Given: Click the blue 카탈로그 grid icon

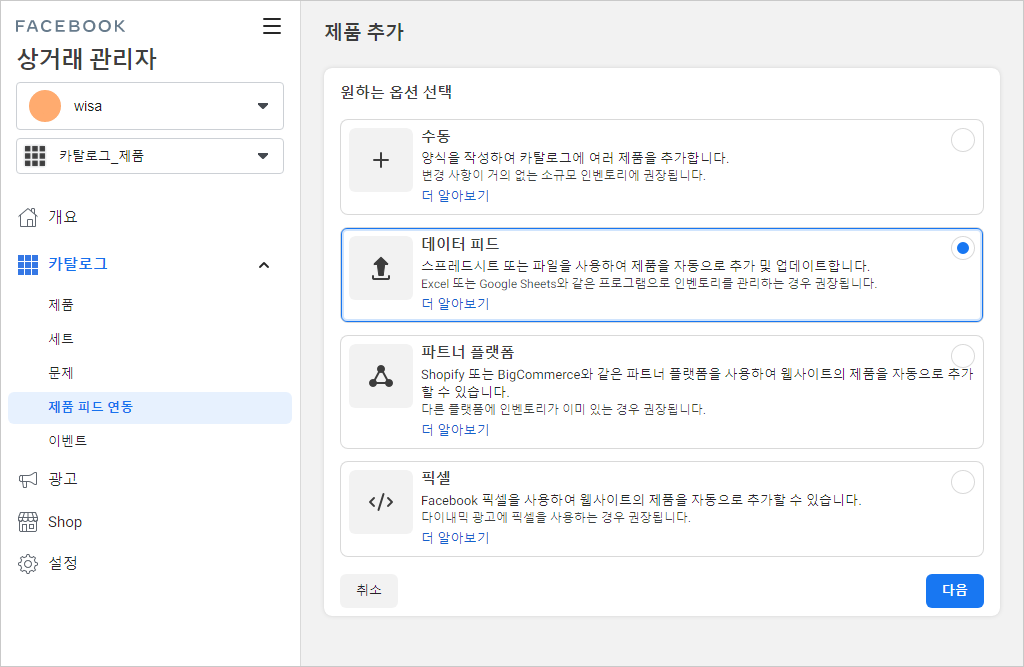Looking at the screenshot, I should tap(27, 265).
